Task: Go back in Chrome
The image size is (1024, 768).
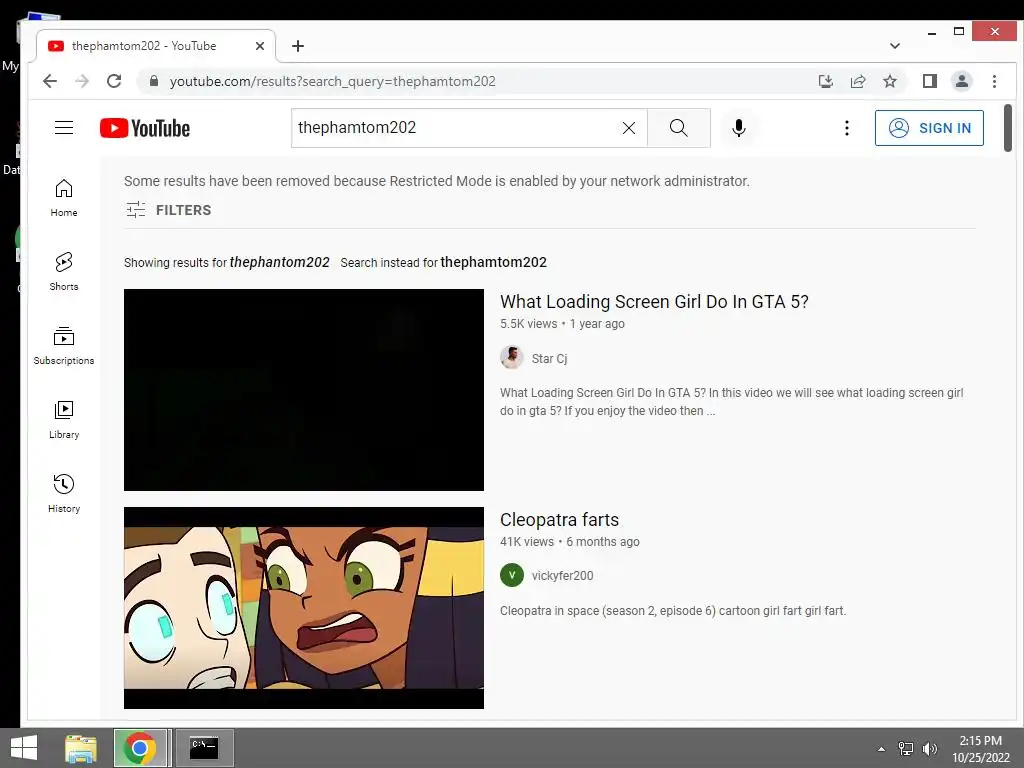Action: click(x=50, y=81)
